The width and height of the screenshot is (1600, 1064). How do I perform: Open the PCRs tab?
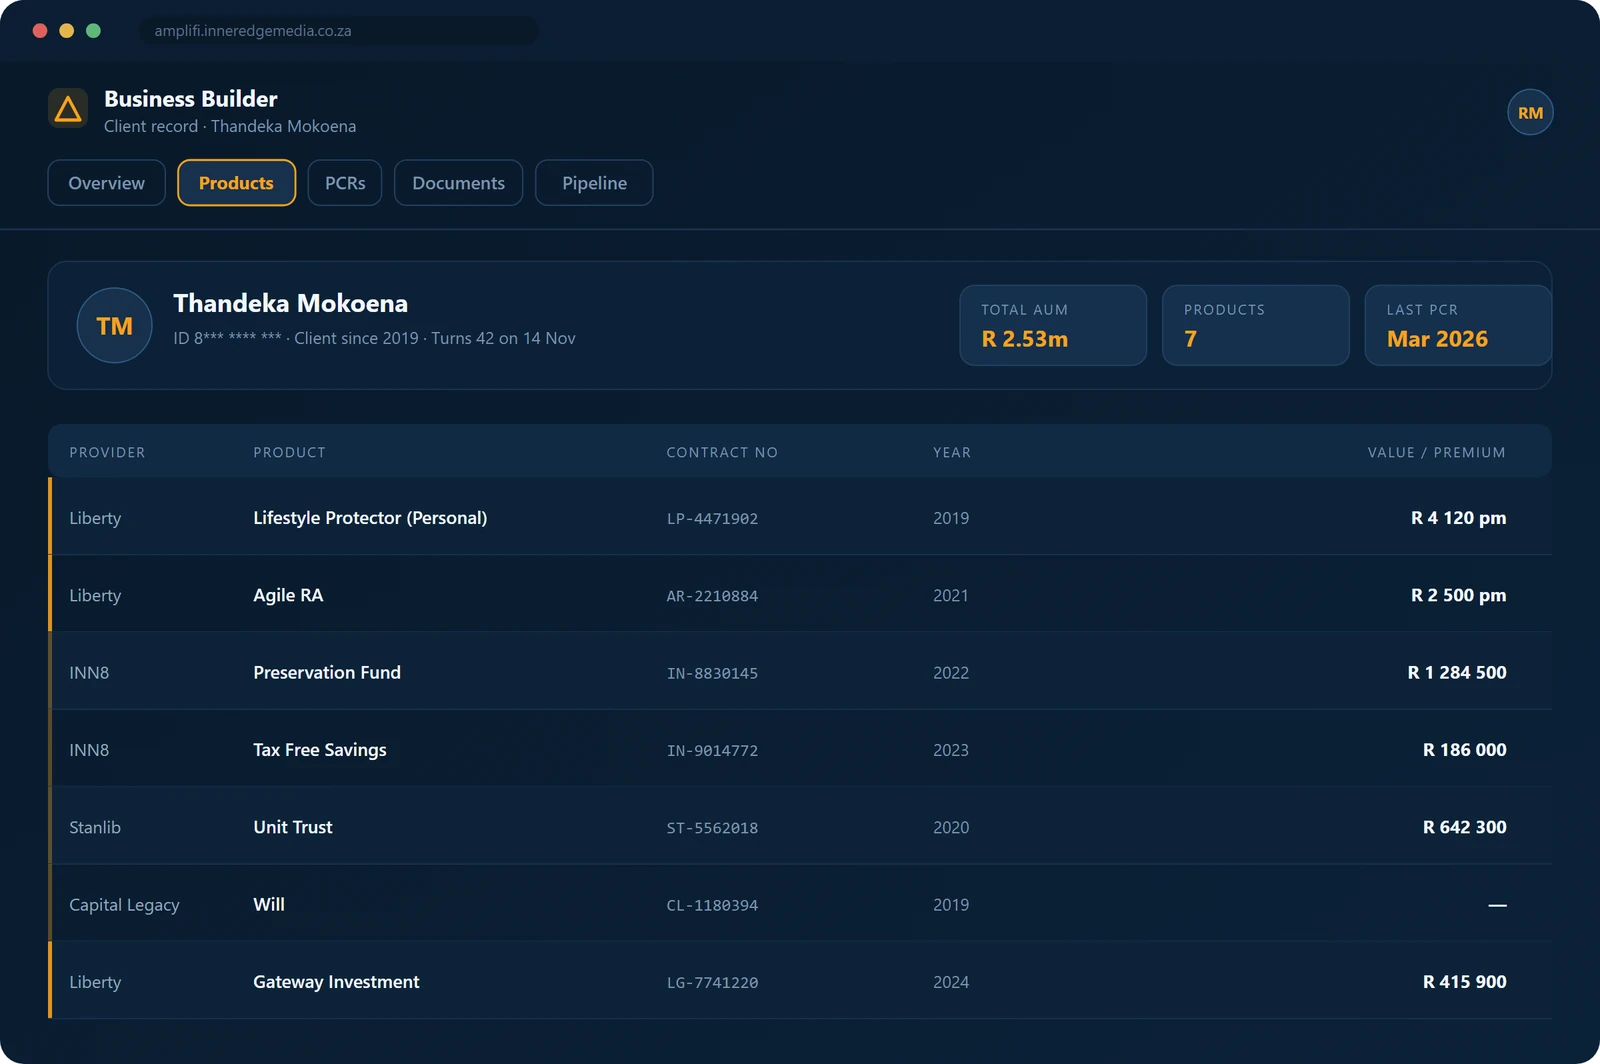[x=345, y=183]
